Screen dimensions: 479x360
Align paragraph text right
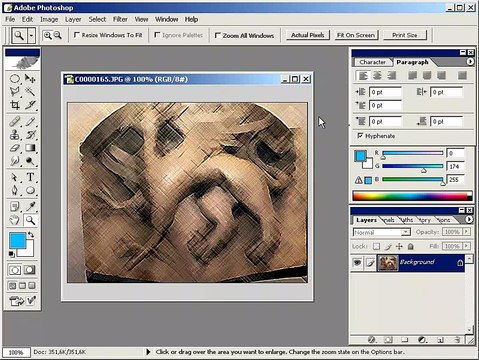click(391, 76)
